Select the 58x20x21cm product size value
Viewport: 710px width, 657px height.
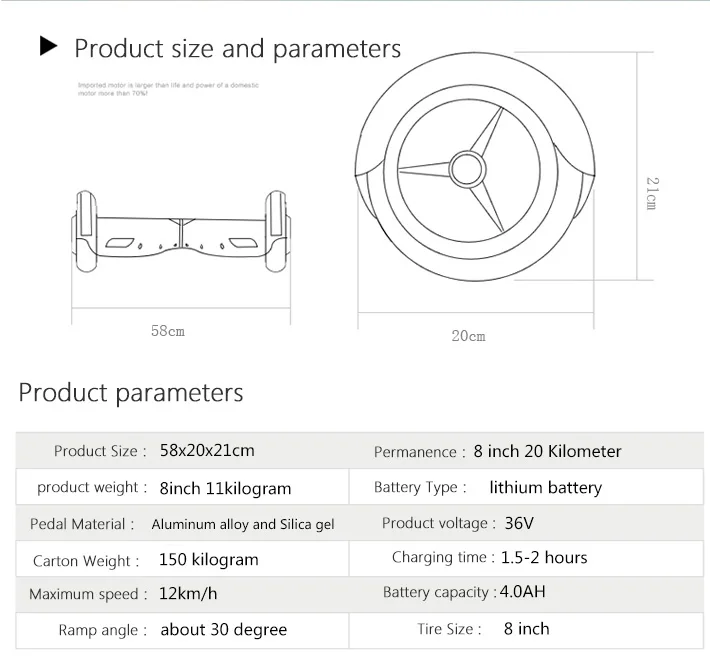click(207, 451)
